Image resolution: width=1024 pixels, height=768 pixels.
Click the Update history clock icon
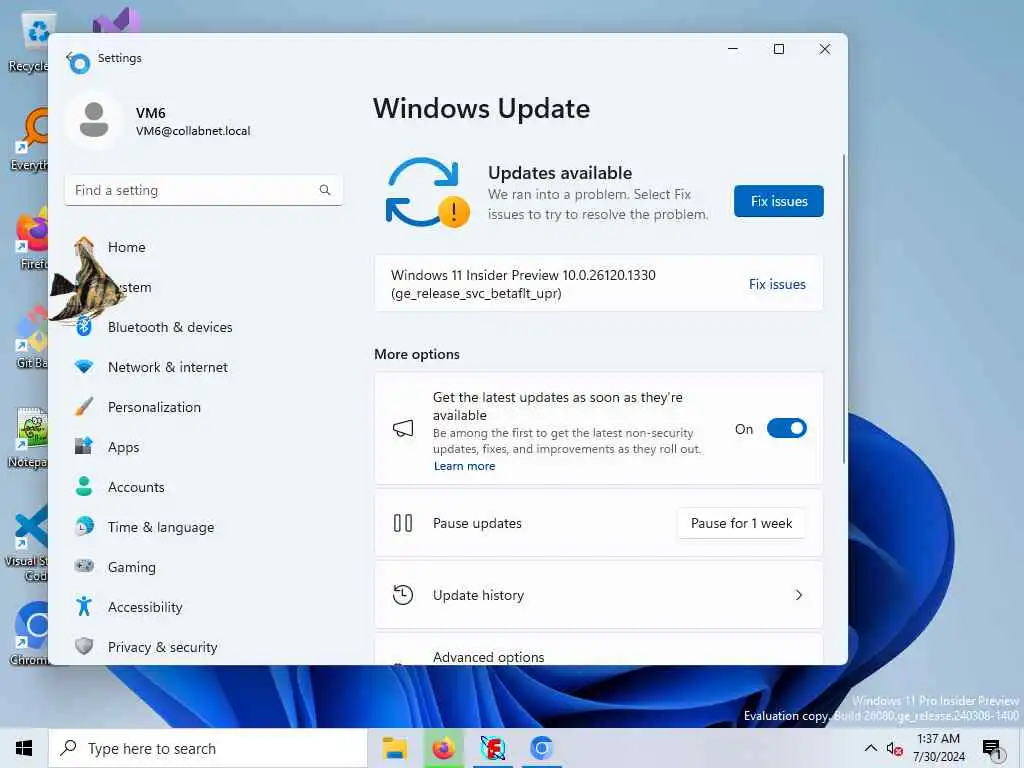tap(403, 595)
